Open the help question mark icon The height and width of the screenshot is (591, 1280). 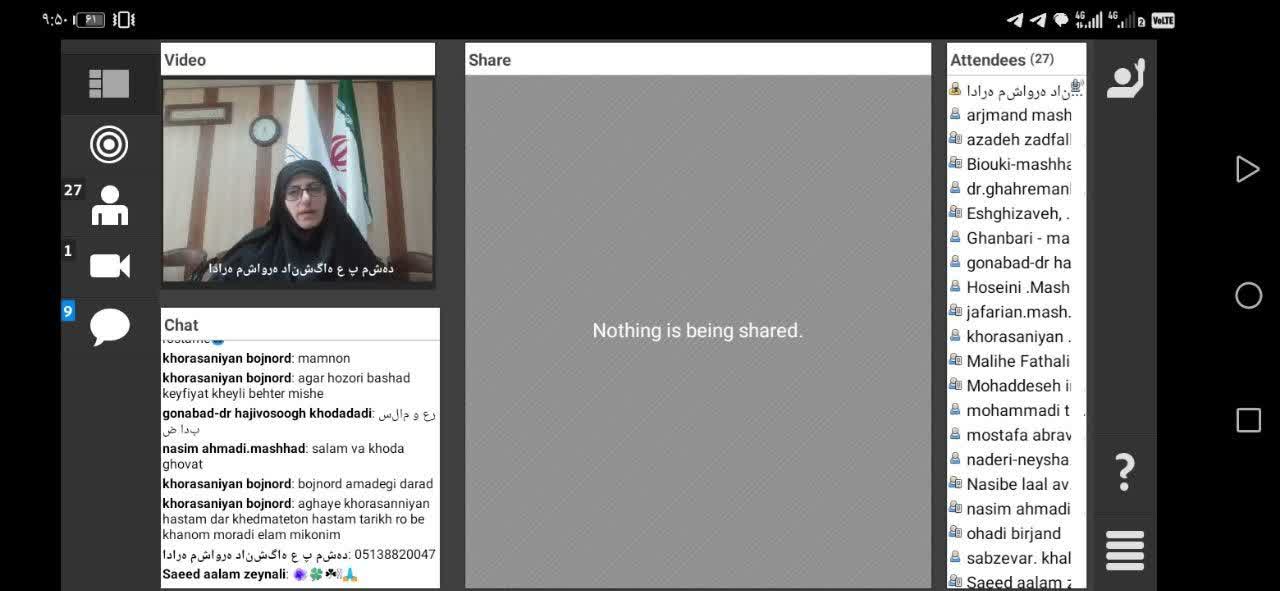[1124, 471]
